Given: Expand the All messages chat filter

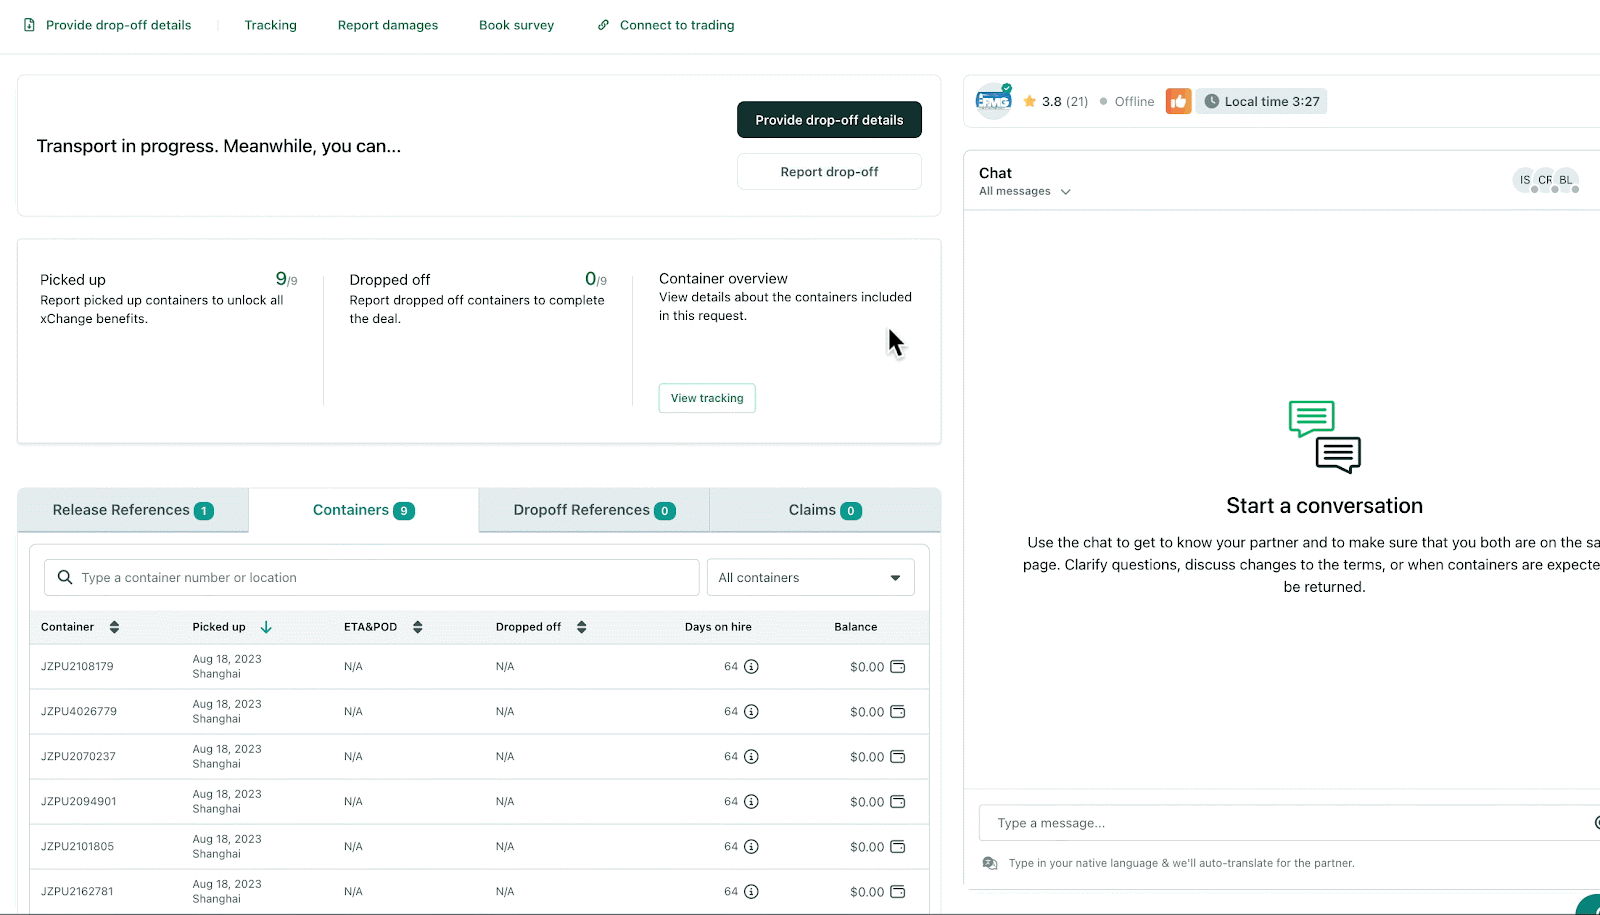Looking at the screenshot, I should coord(1066,191).
